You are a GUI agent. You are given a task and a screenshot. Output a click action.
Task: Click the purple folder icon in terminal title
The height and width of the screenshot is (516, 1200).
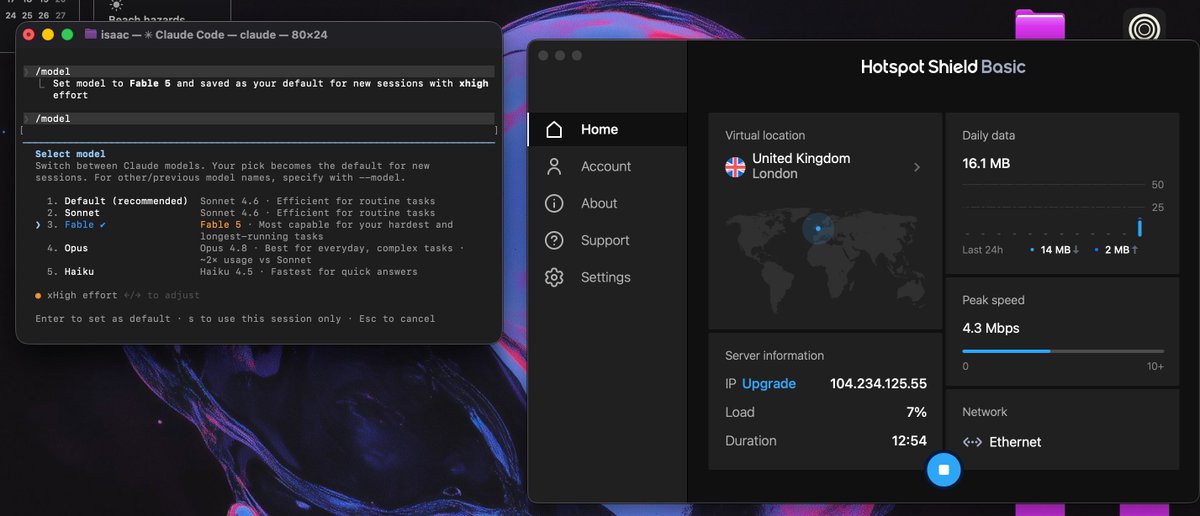coord(91,34)
